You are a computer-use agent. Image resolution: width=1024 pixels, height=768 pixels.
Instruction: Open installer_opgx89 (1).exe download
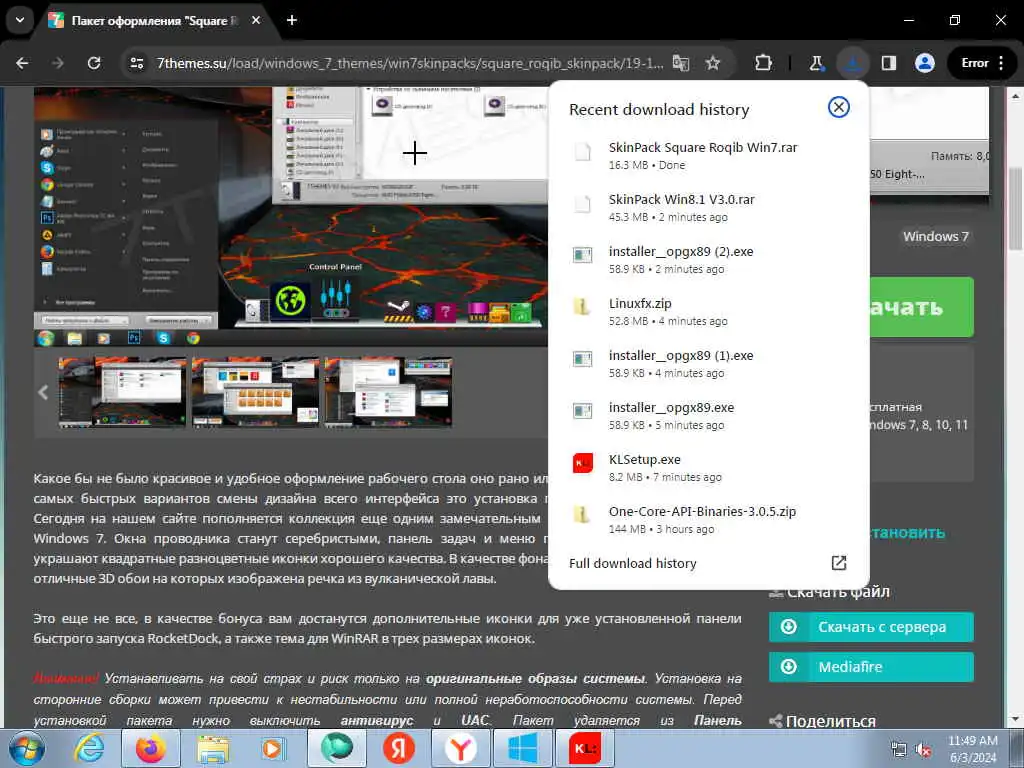click(x=709, y=364)
